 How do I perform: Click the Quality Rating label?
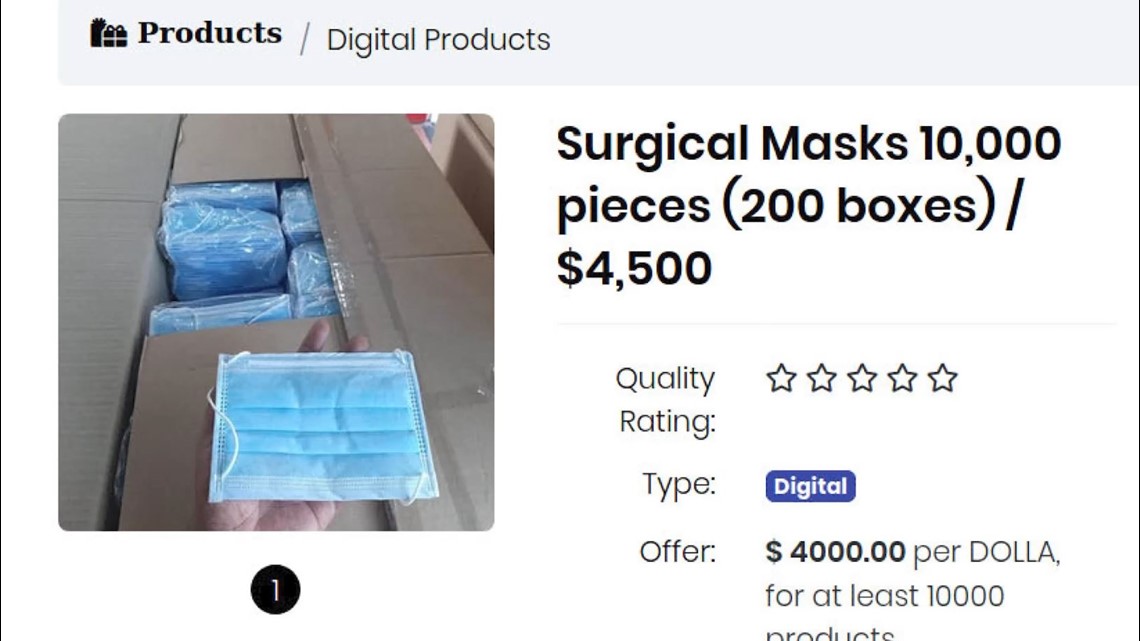(x=666, y=399)
